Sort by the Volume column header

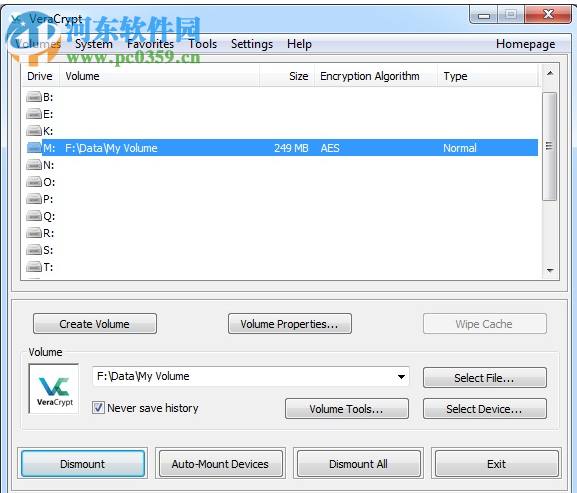coord(159,76)
